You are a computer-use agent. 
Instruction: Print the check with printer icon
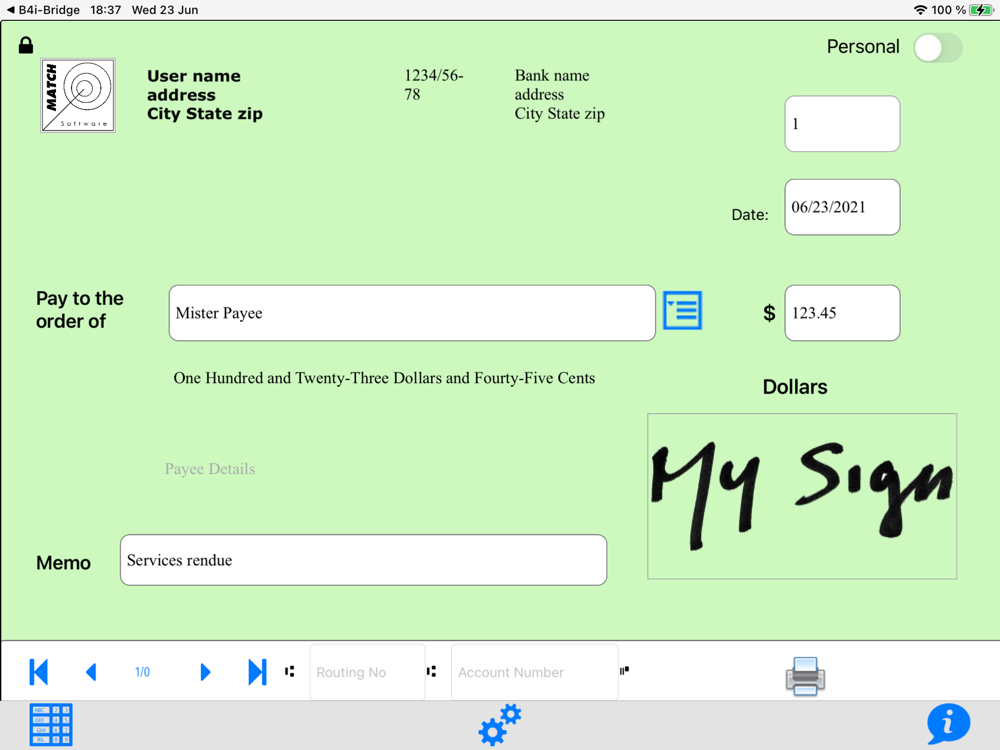(805, 676)
